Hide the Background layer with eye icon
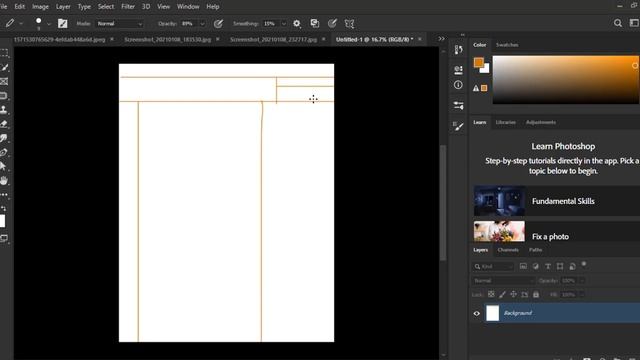Viewport: 640px width, 360px height. coord(476,313)
